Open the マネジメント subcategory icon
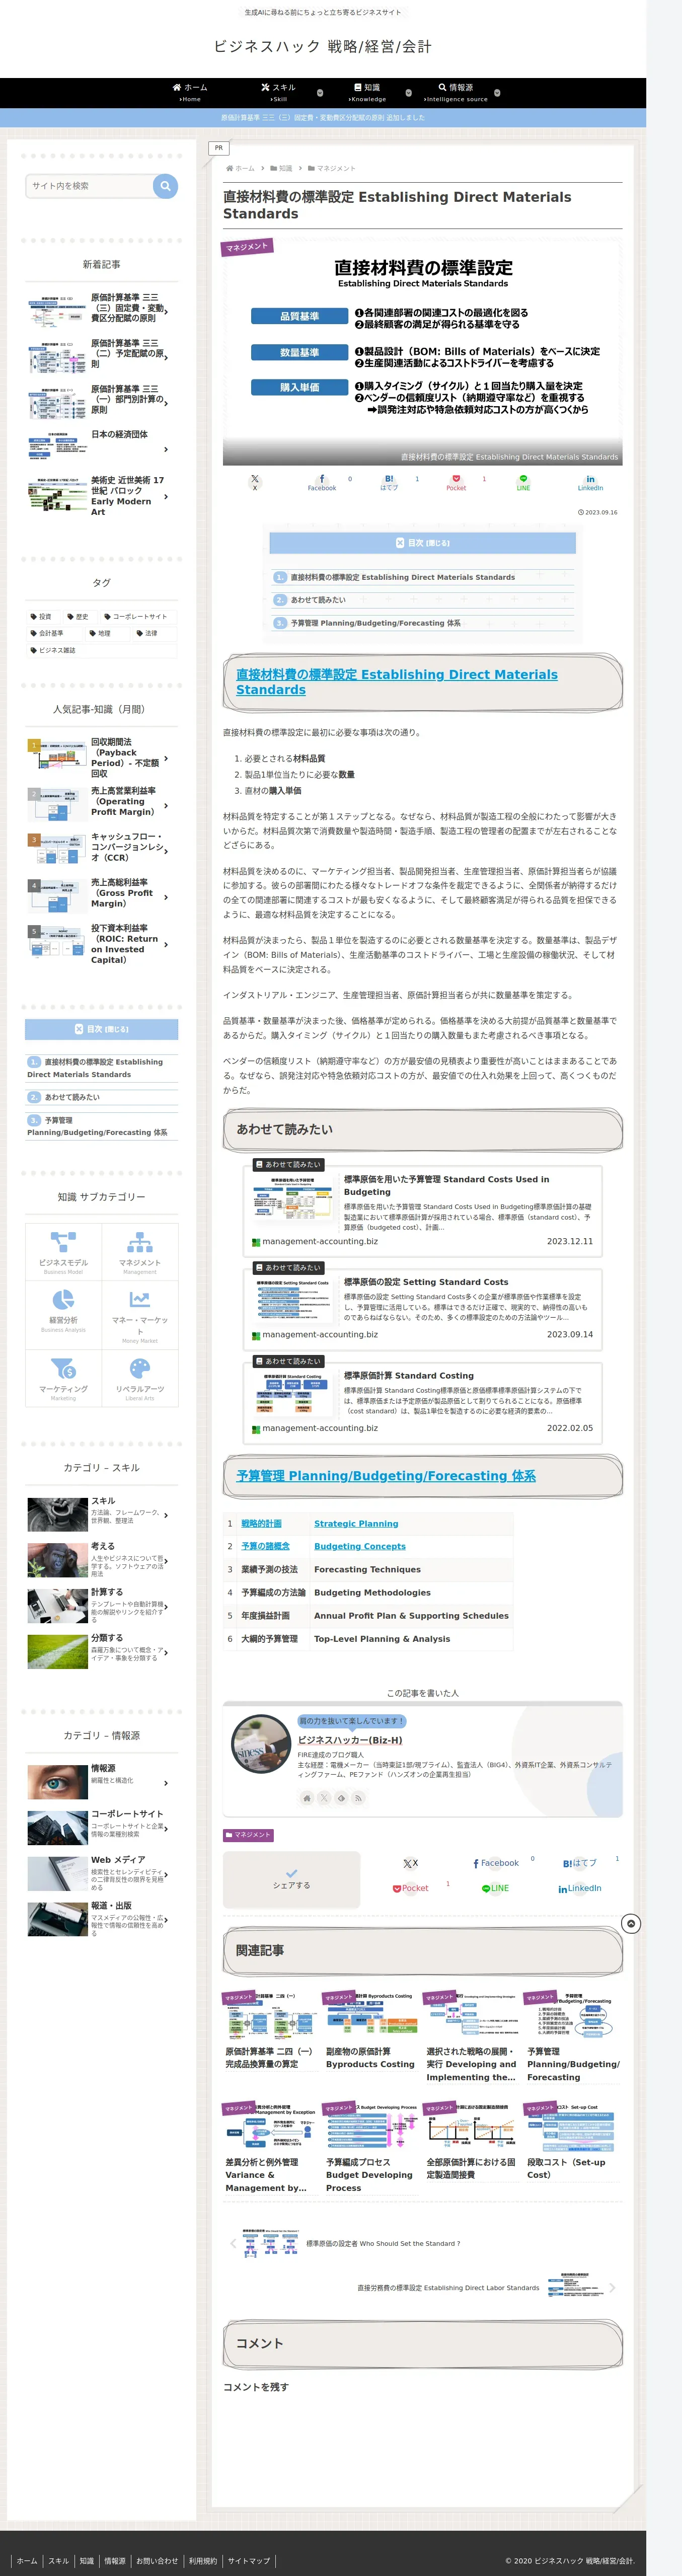Screen dimensions: 682x2576 (x=140, y=1251)
